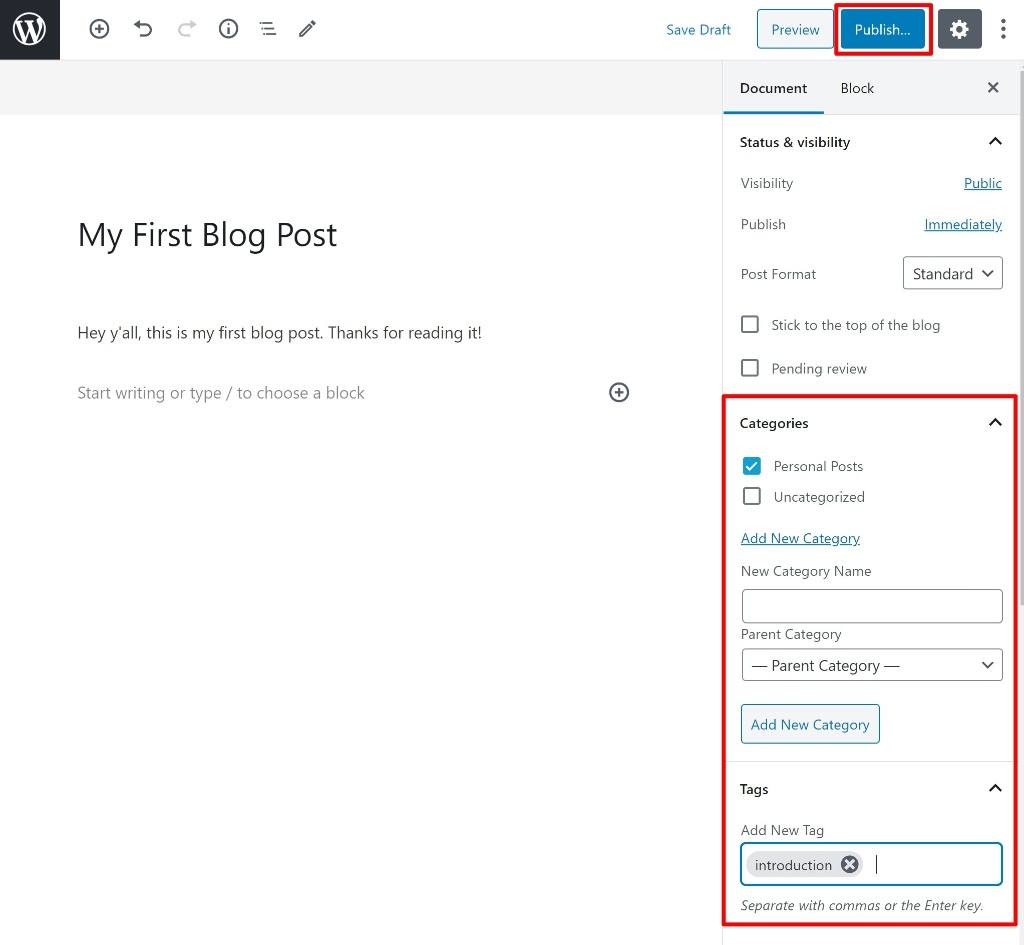
Task: Click the Add New Category button
Action: [x=810, y=724]
